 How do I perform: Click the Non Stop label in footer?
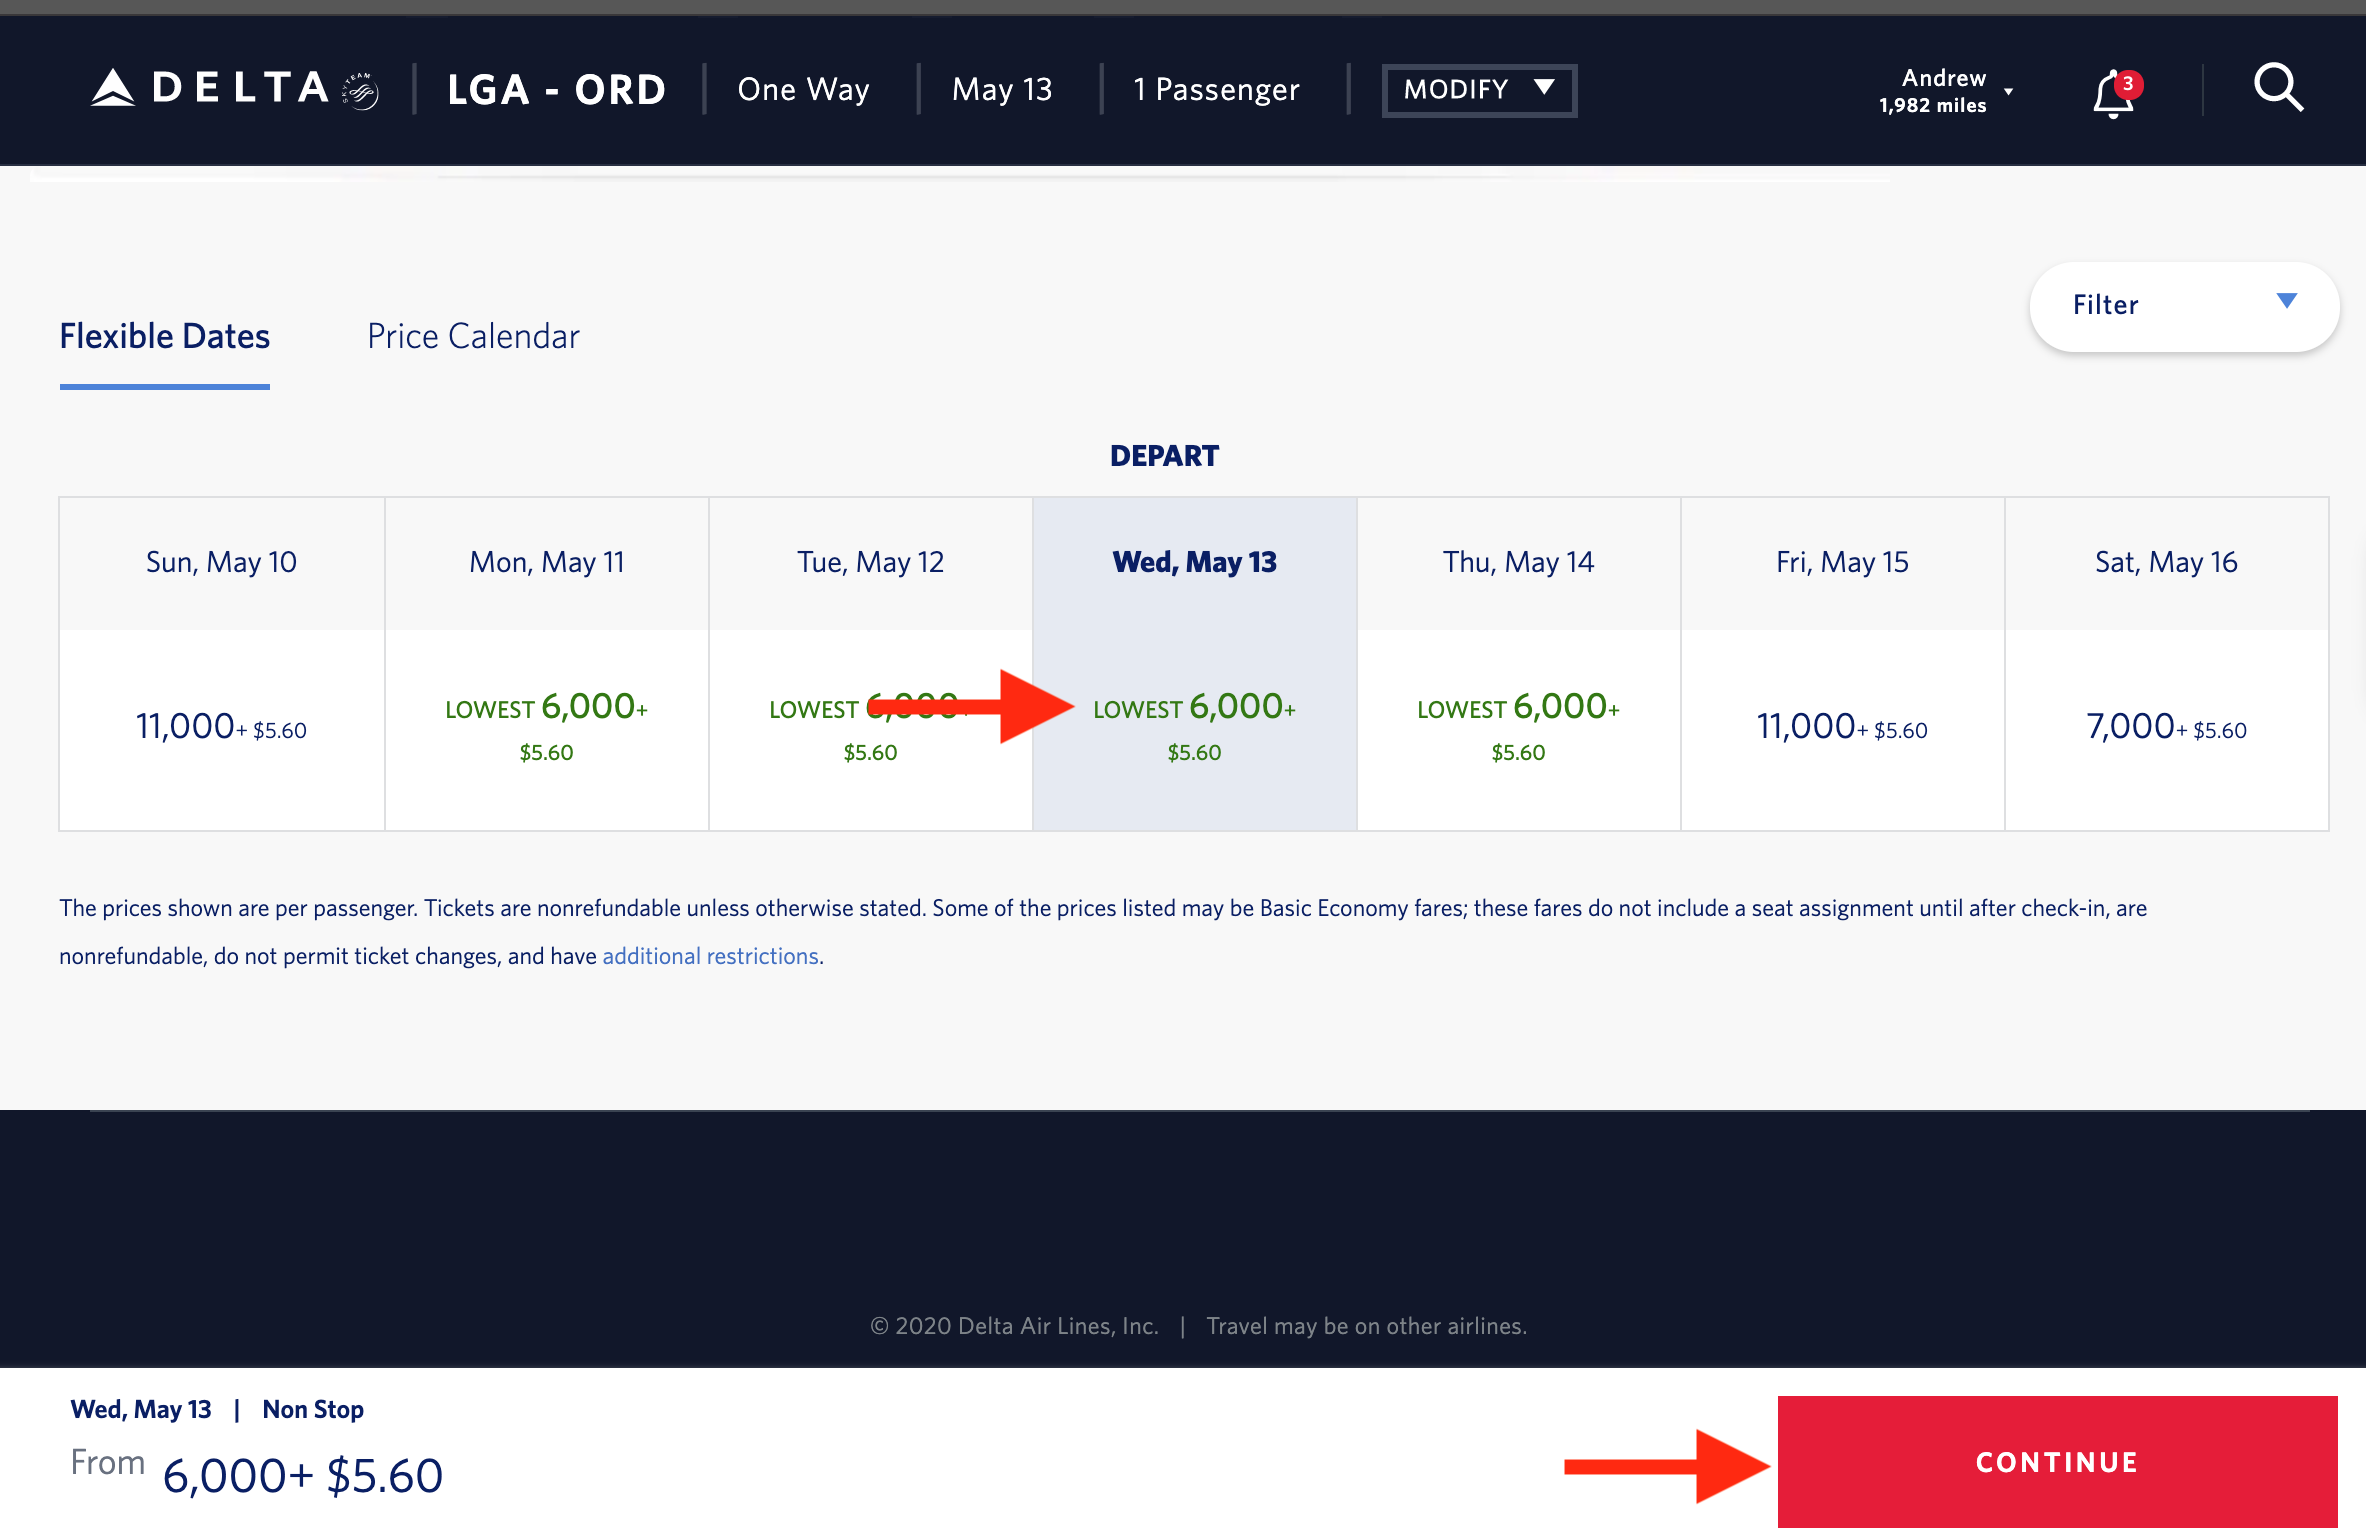(x=313, y=1410)
